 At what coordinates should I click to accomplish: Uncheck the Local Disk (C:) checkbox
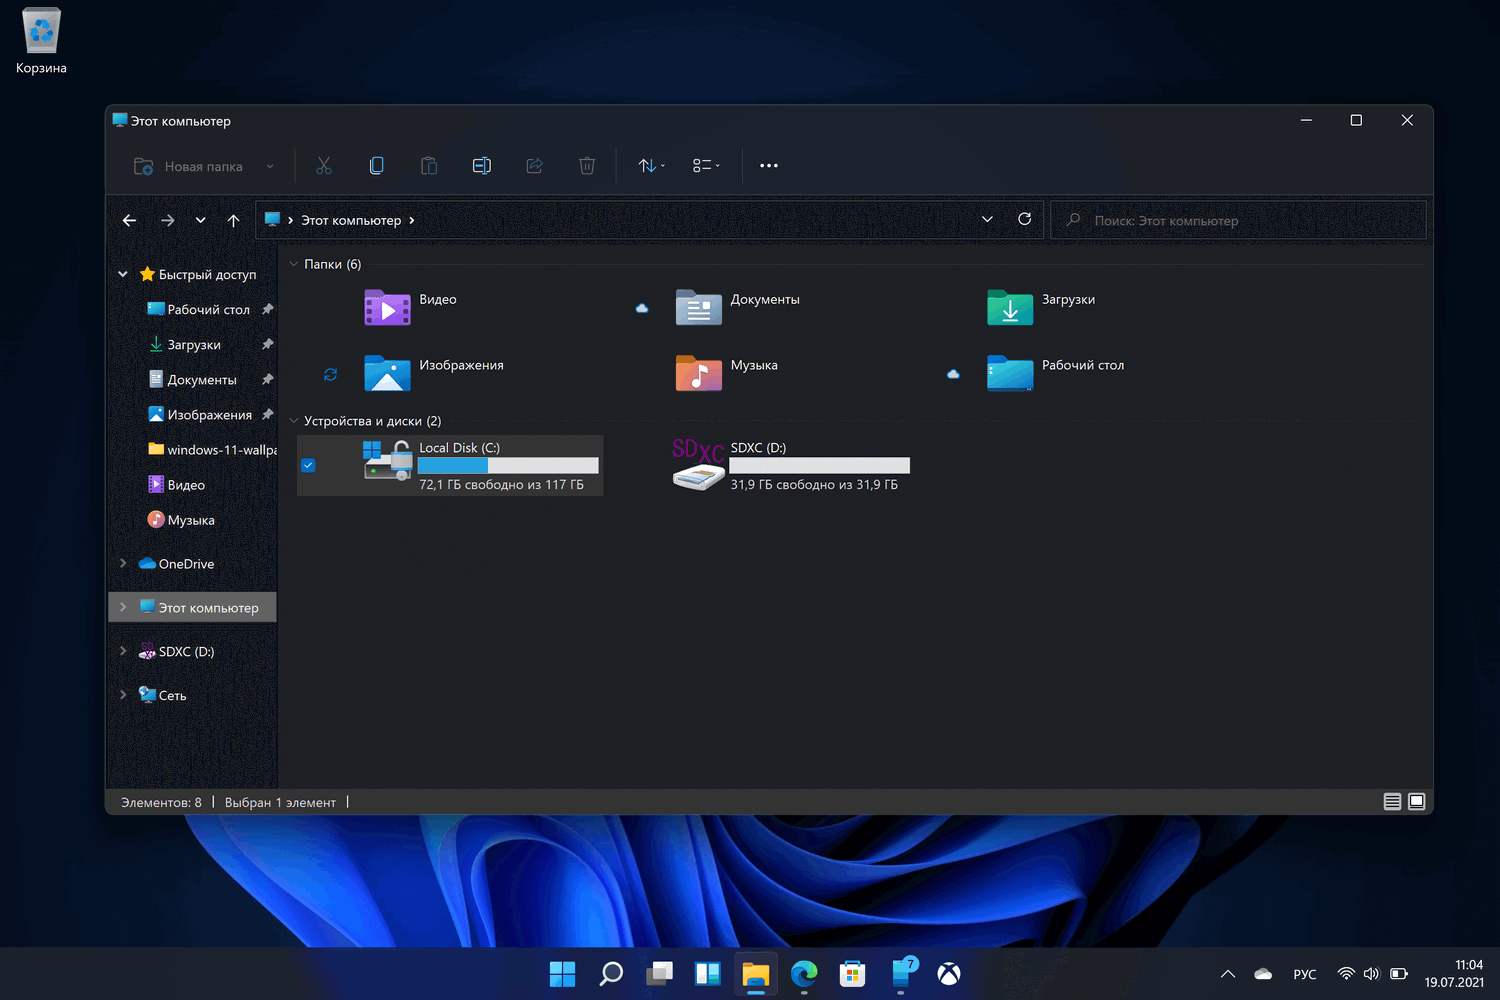308,465
